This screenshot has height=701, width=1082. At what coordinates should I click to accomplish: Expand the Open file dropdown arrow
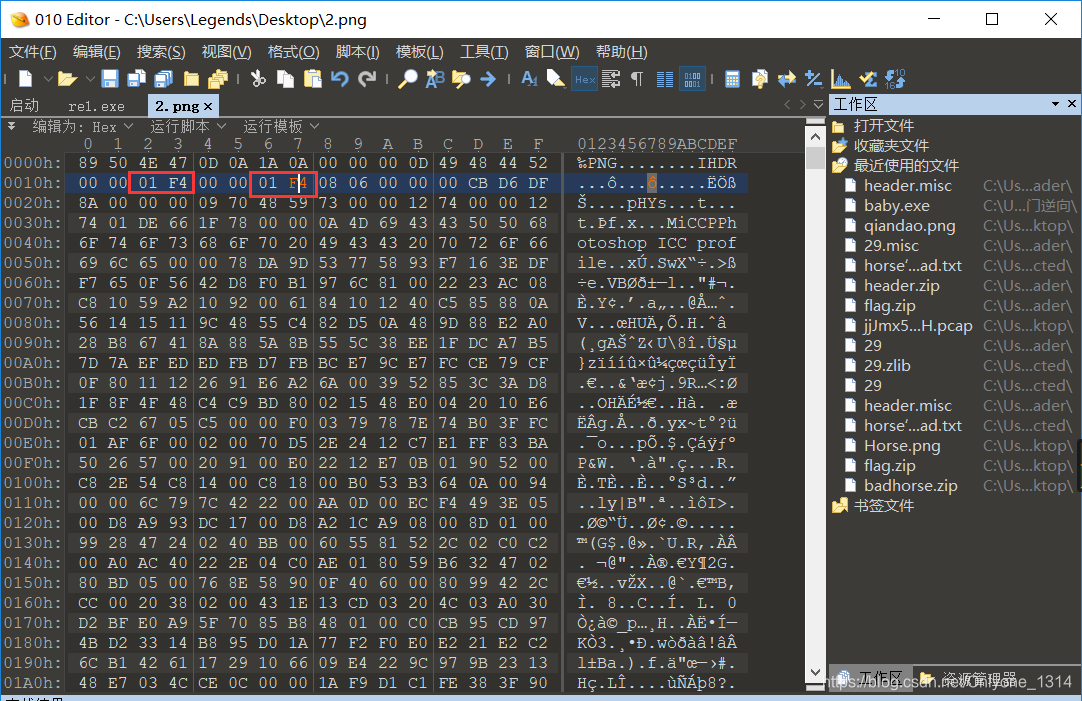[90, 79]
